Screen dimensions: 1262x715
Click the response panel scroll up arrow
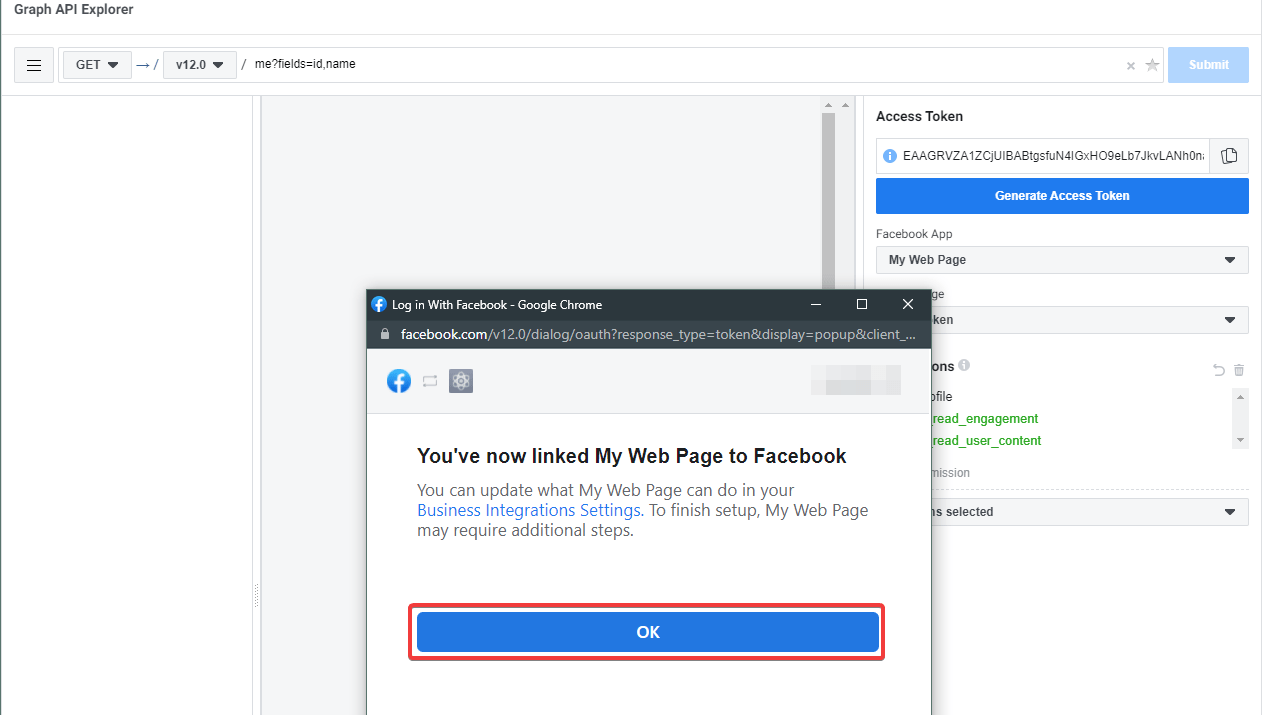(x=828, y=105)
